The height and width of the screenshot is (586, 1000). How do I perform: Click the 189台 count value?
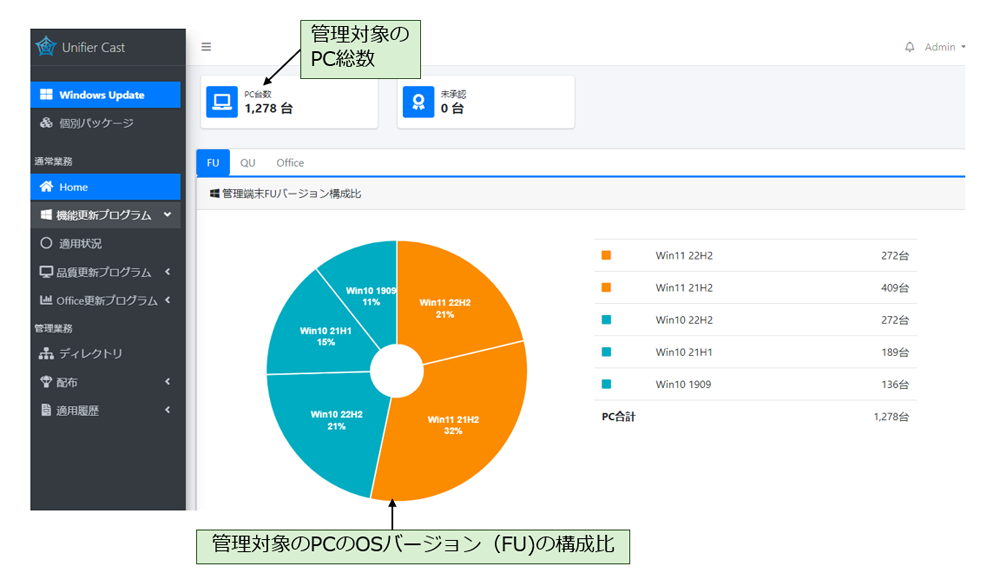pos(895,352)
